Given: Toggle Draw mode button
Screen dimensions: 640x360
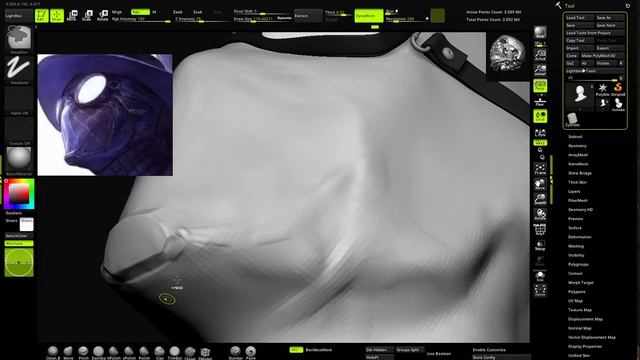Looking at the screenshot, I should (x=57, y=16).
